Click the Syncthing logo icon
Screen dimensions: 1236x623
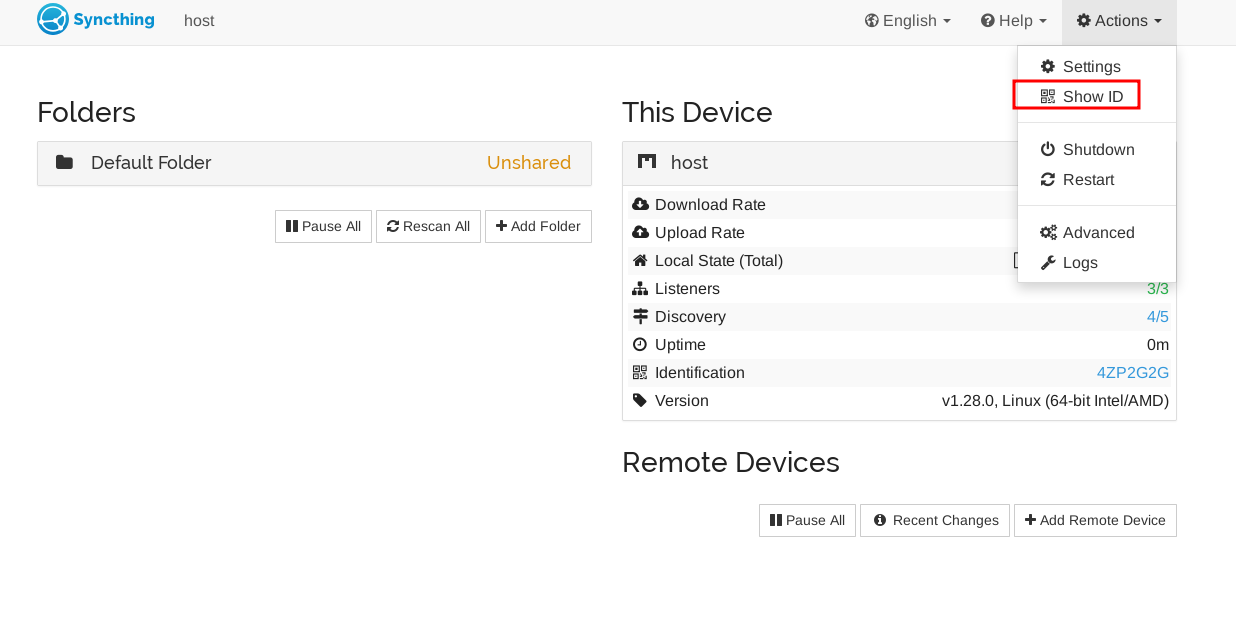click(x=53, y=20)
